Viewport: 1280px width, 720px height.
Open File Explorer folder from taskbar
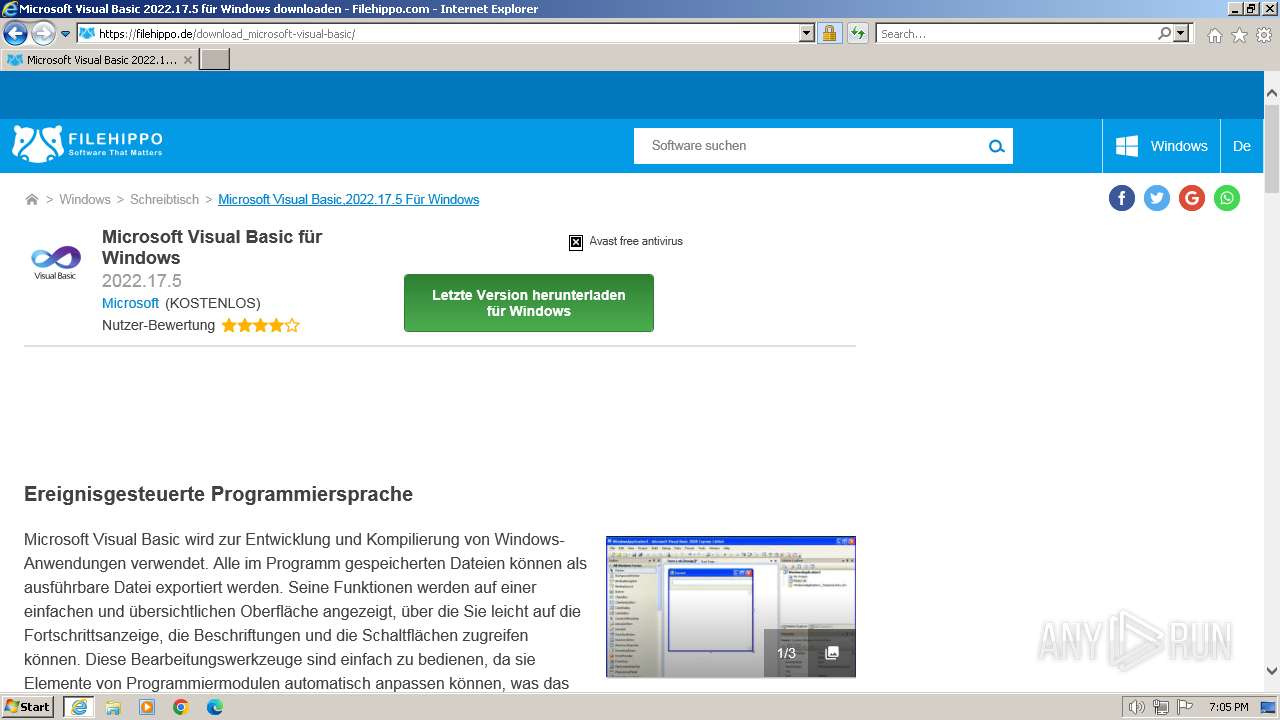pos(113,707)
